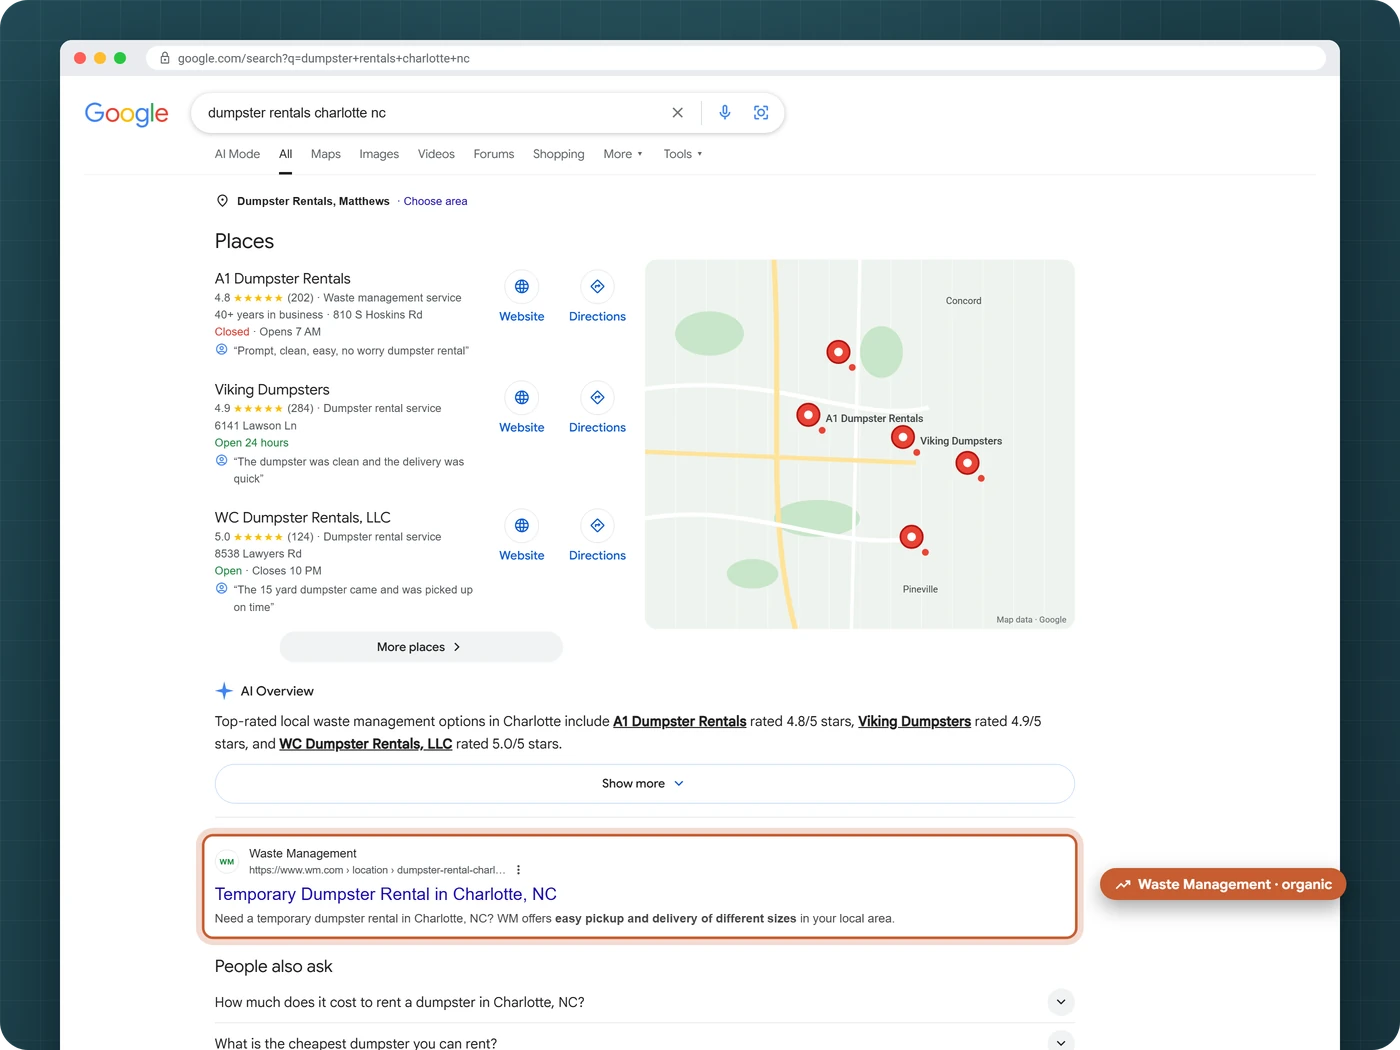Open the Viking Dumpsters place listing title
The image size is (1400, 1050).
pyautogui.click(x=272, y=390)
